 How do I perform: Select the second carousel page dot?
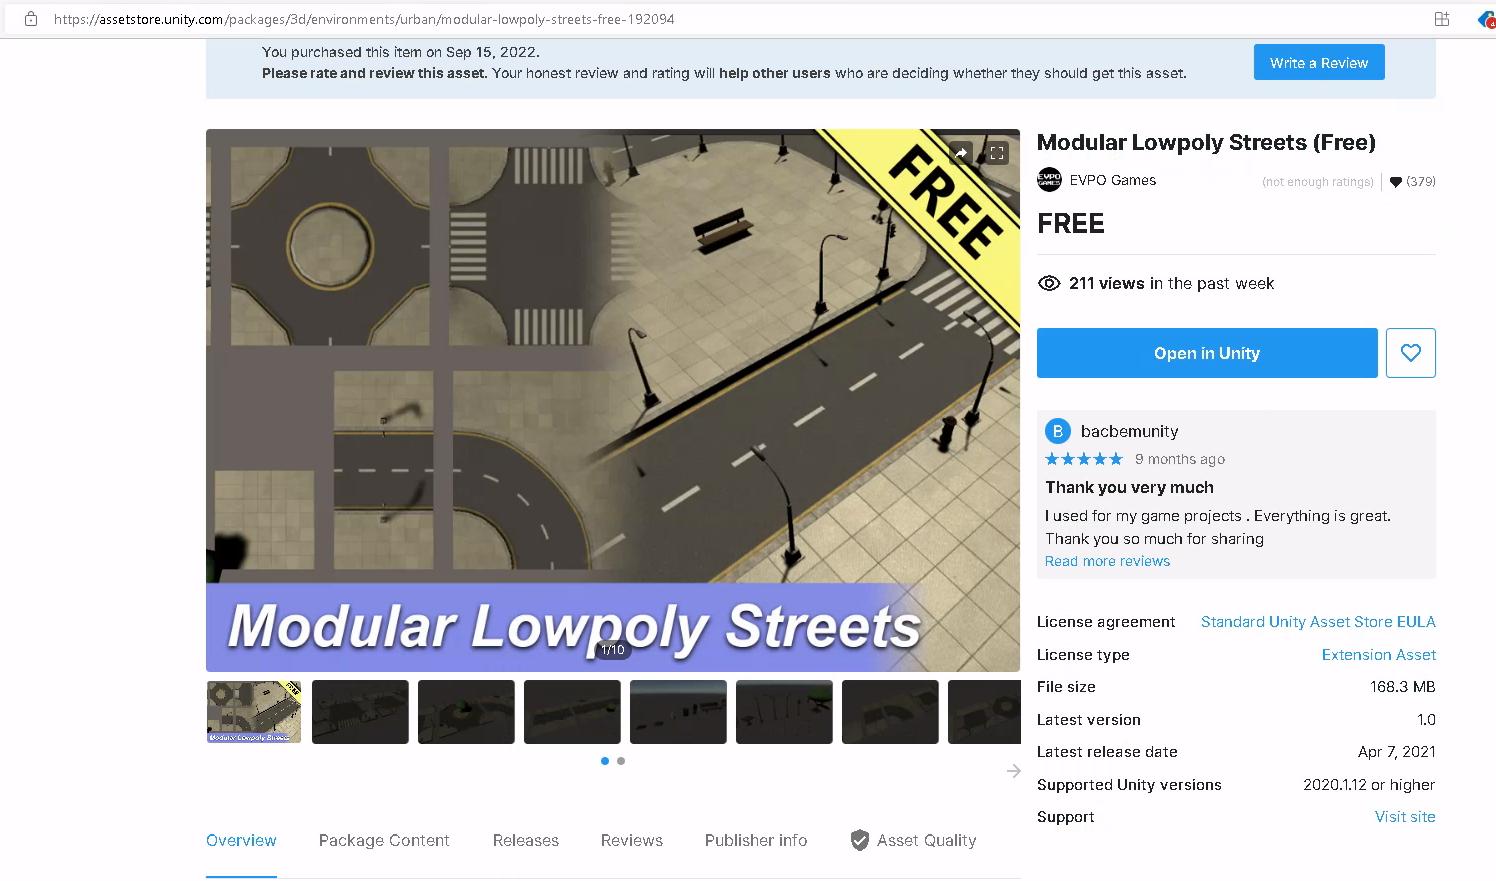click(x=621, y=761)
